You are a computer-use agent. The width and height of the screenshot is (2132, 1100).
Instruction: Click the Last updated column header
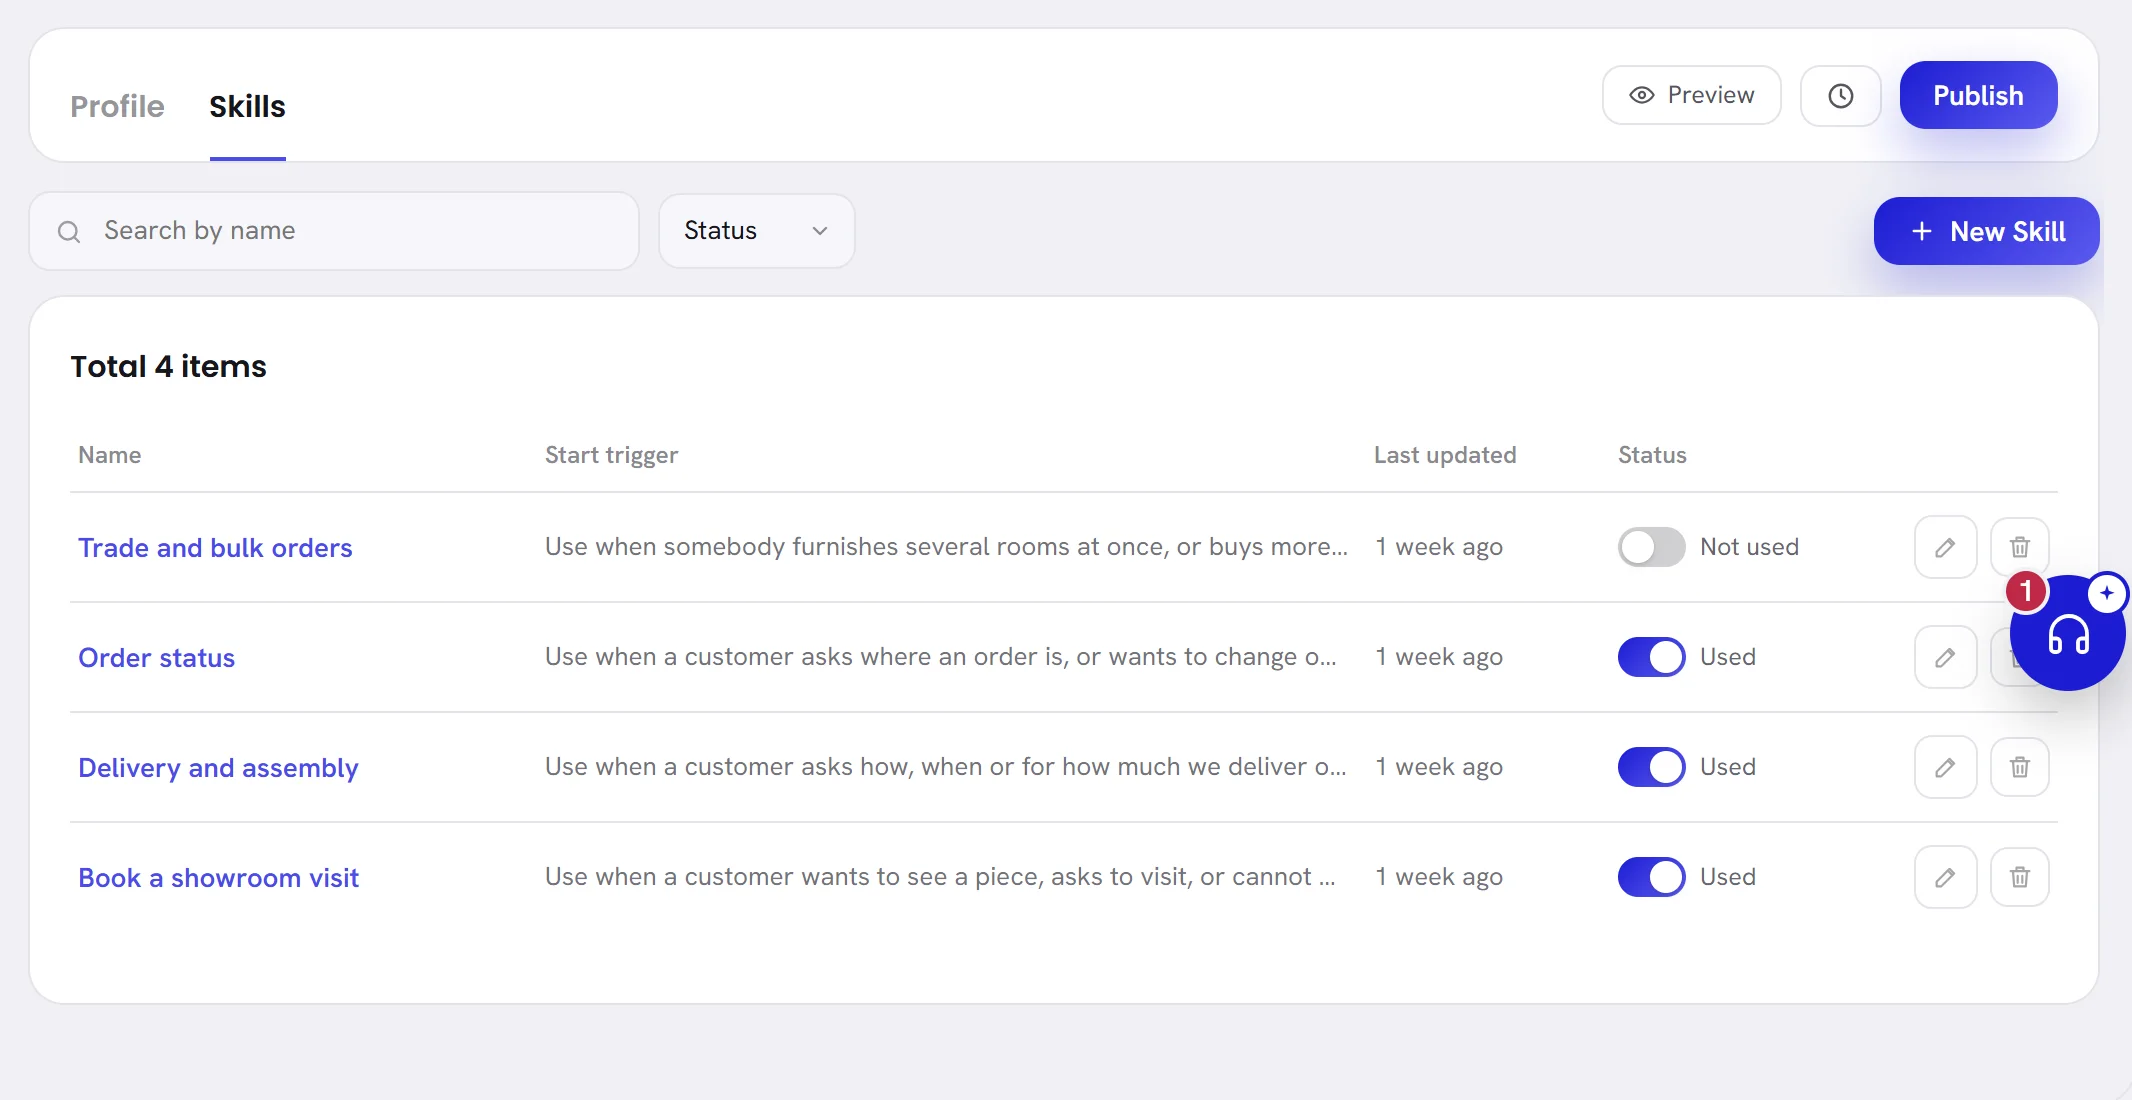(1445, 455)
